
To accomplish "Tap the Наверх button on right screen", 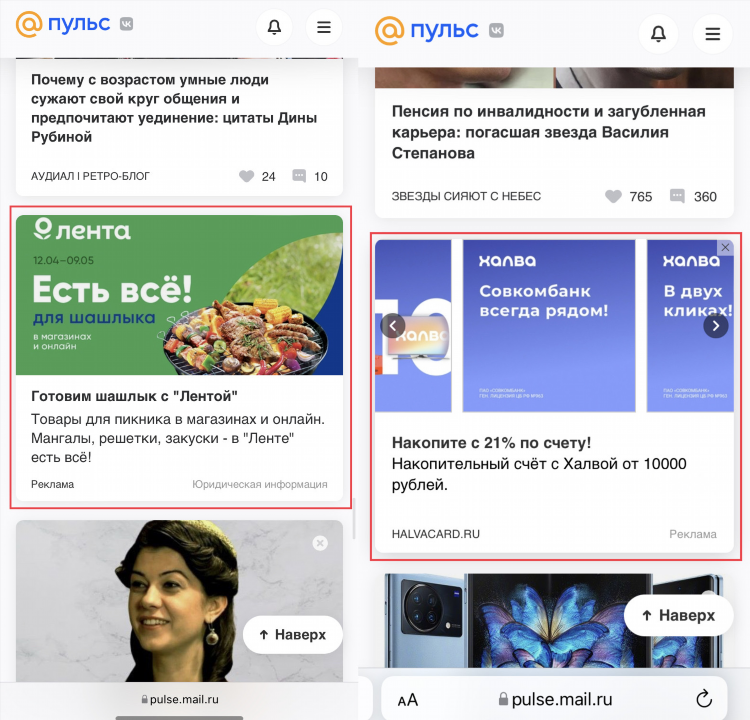I will click(x=679, y=615).
